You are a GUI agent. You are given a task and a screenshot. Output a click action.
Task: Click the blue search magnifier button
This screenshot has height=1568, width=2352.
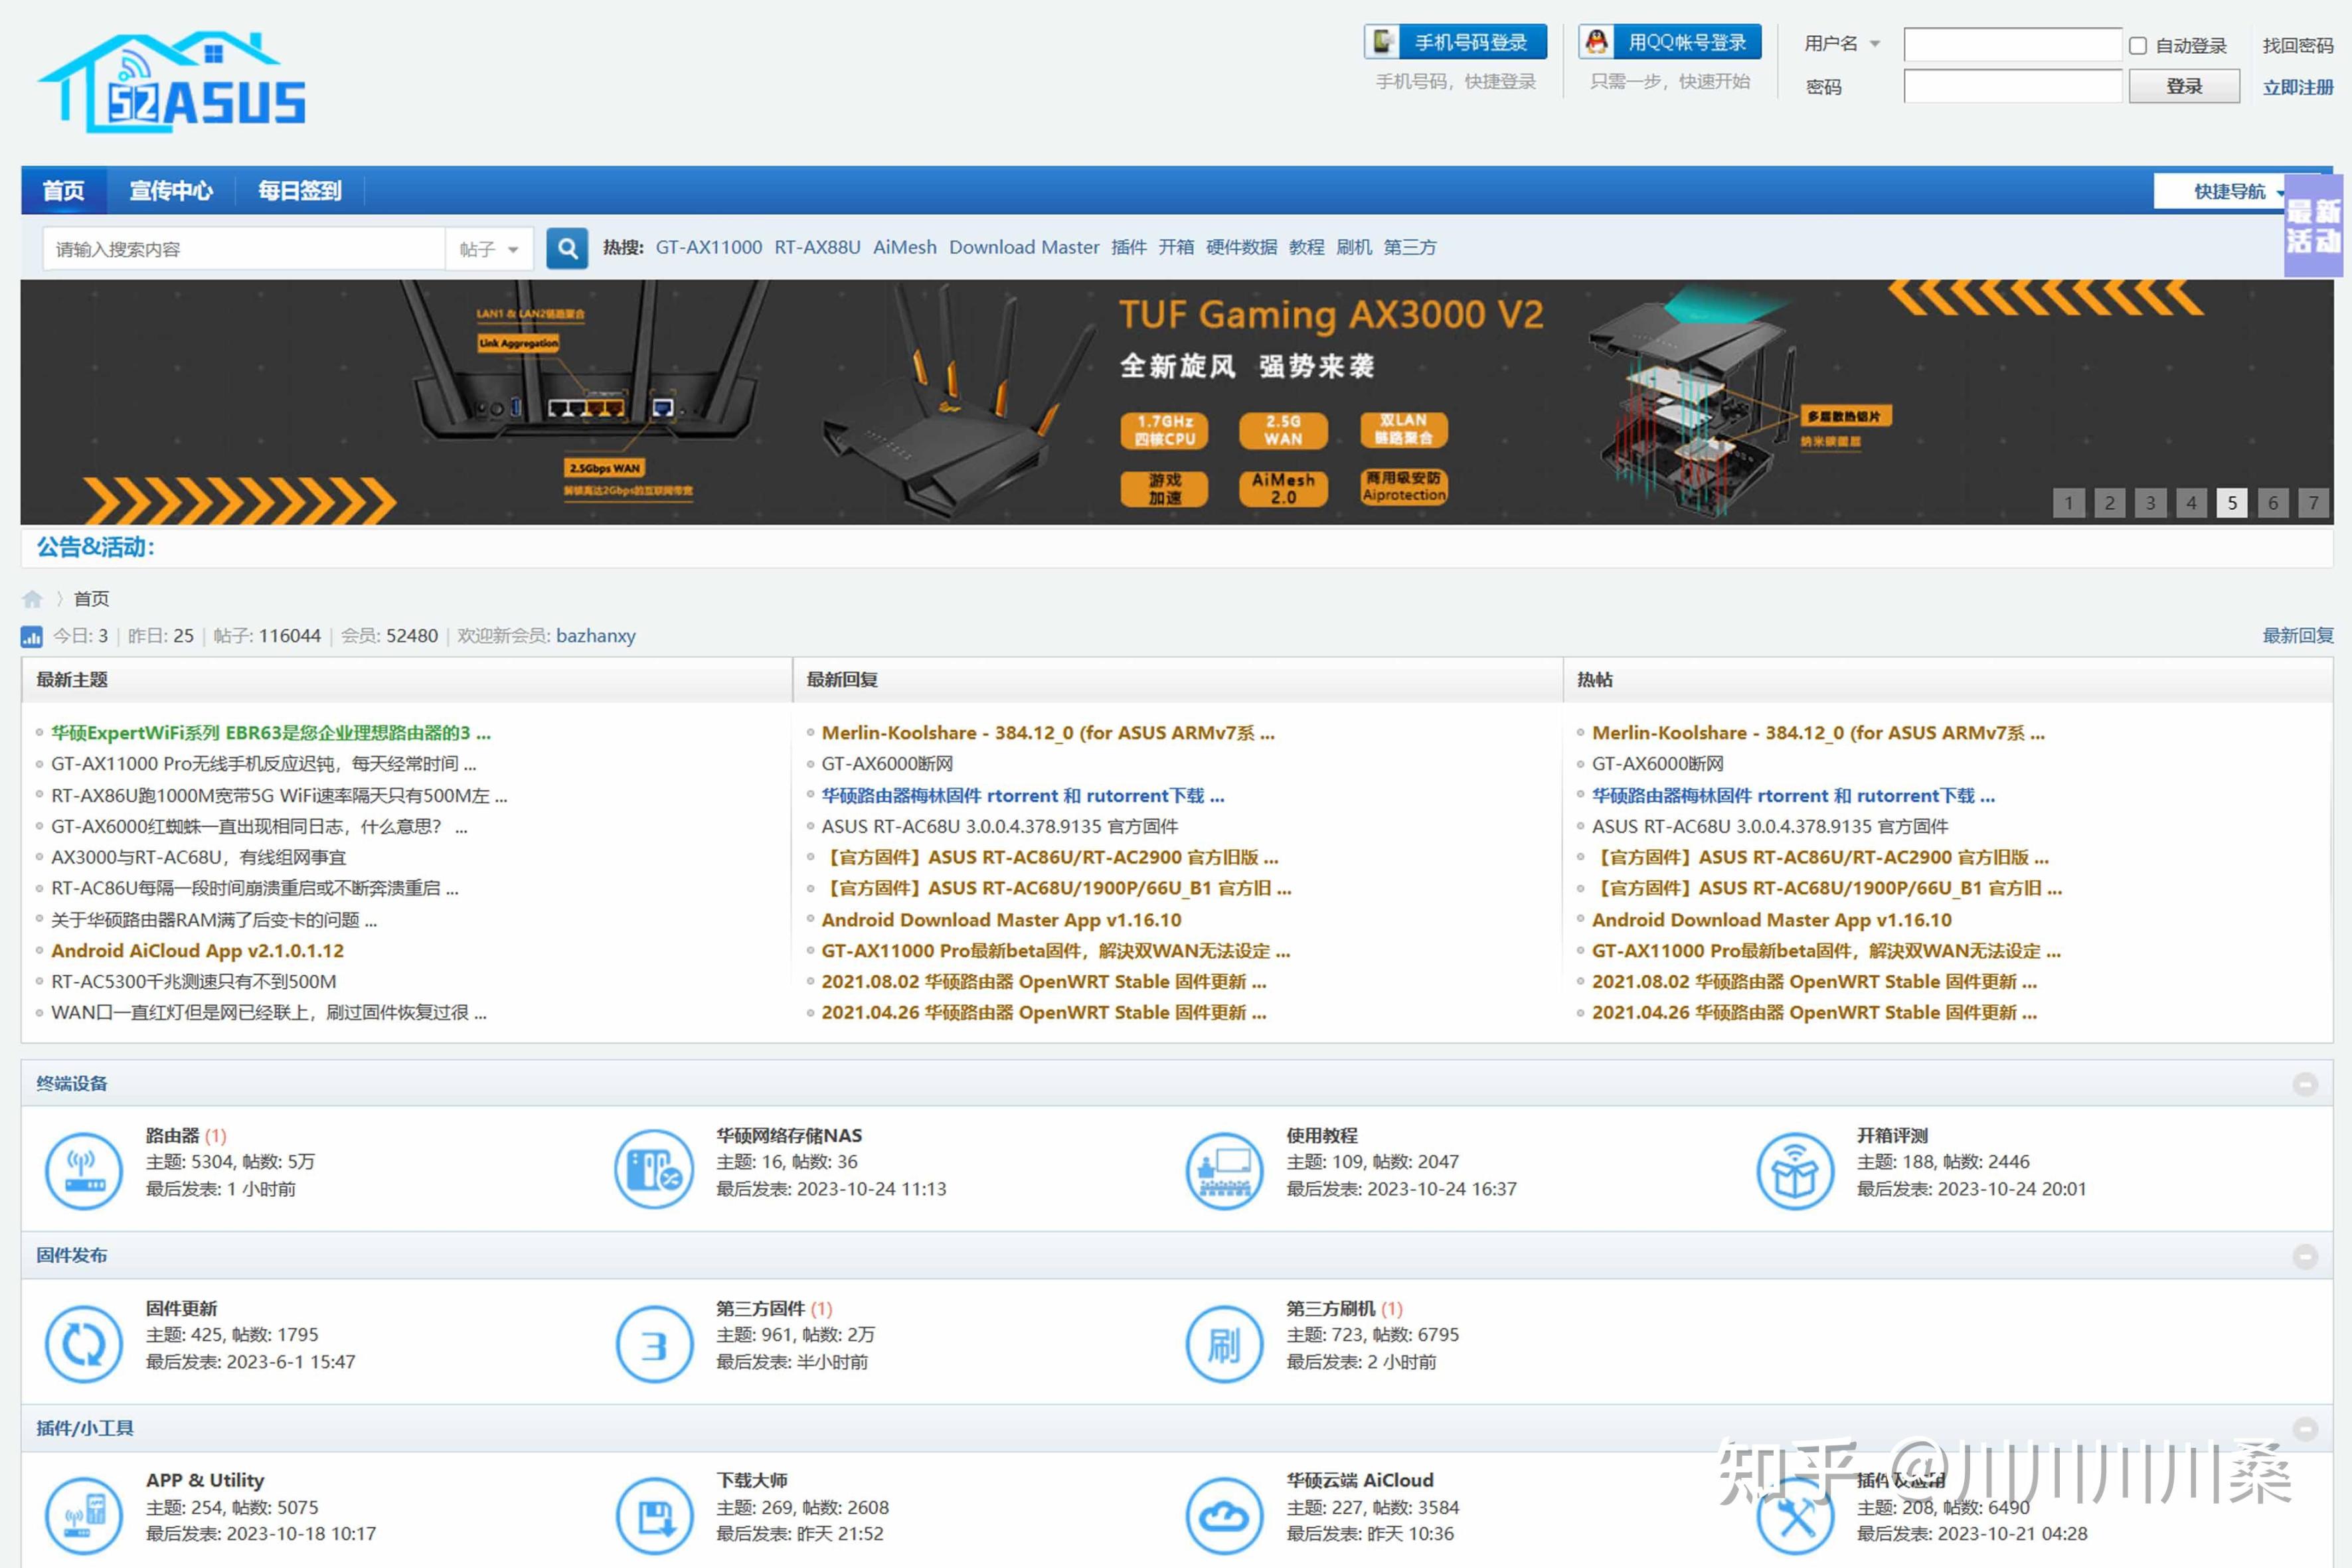567,248
